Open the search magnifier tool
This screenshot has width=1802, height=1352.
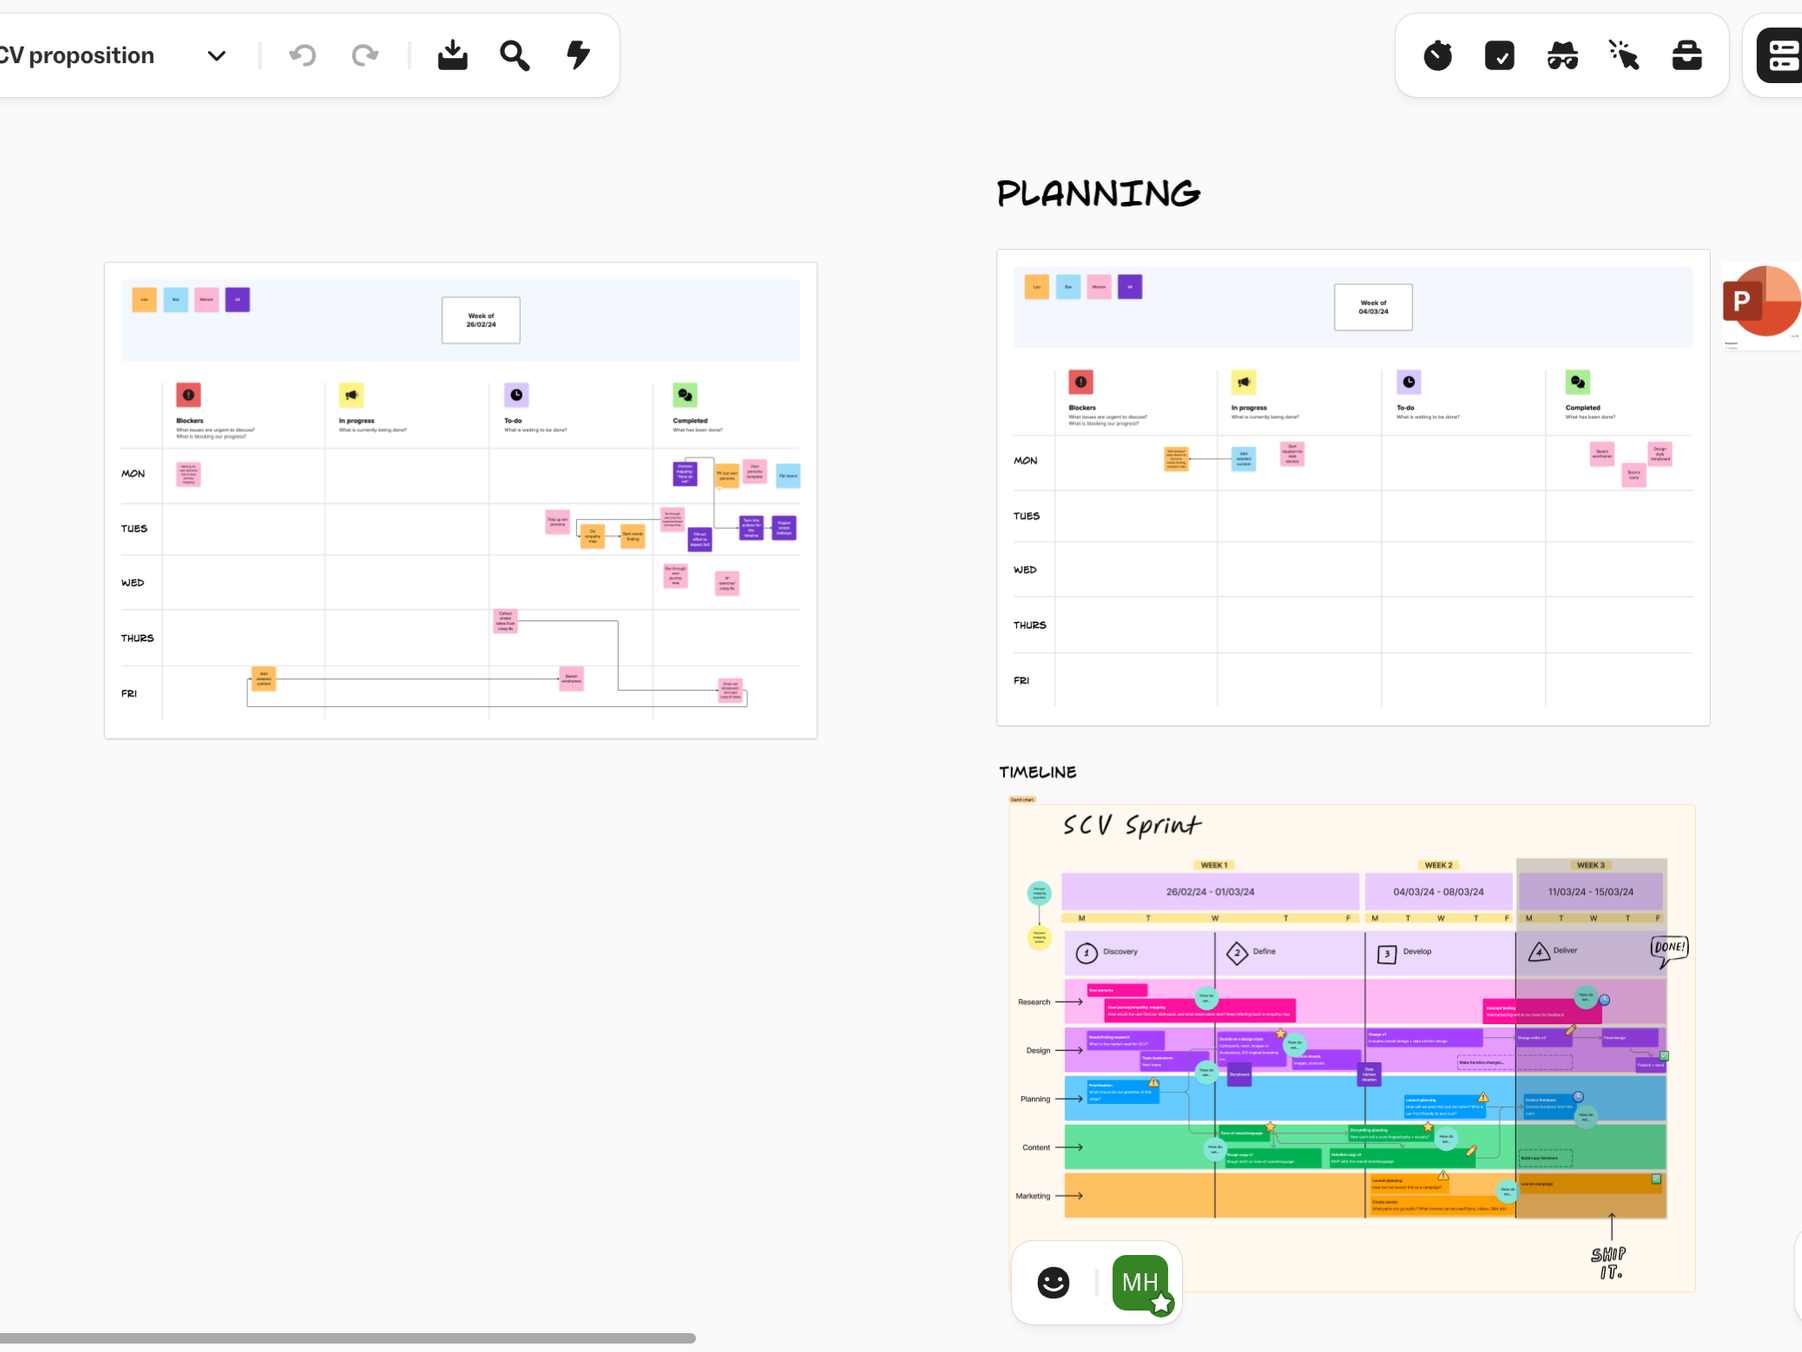click(515, 55)
